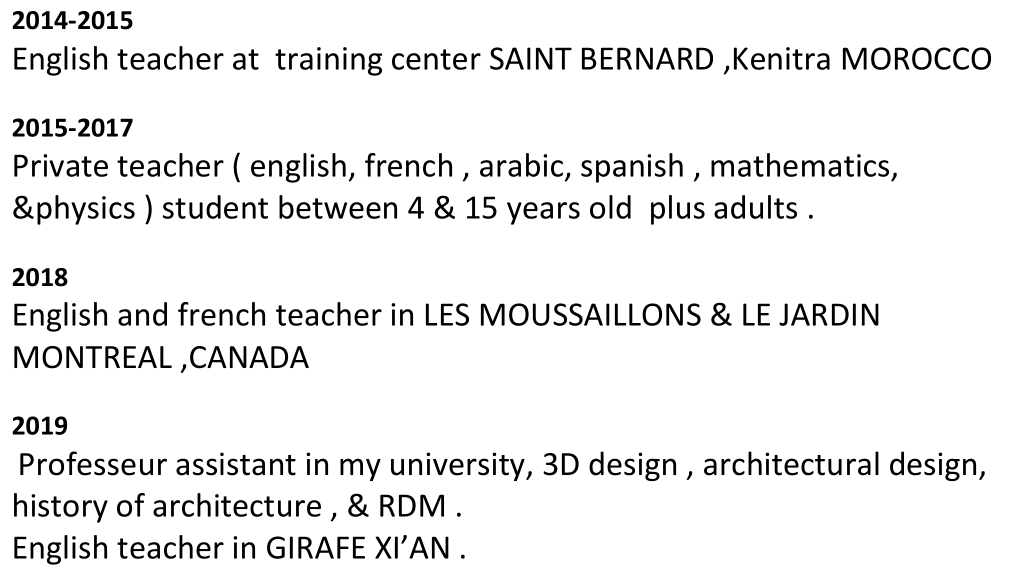Click the word mathematics
This screenshot has width=1032, height=576.
point(804,166)
